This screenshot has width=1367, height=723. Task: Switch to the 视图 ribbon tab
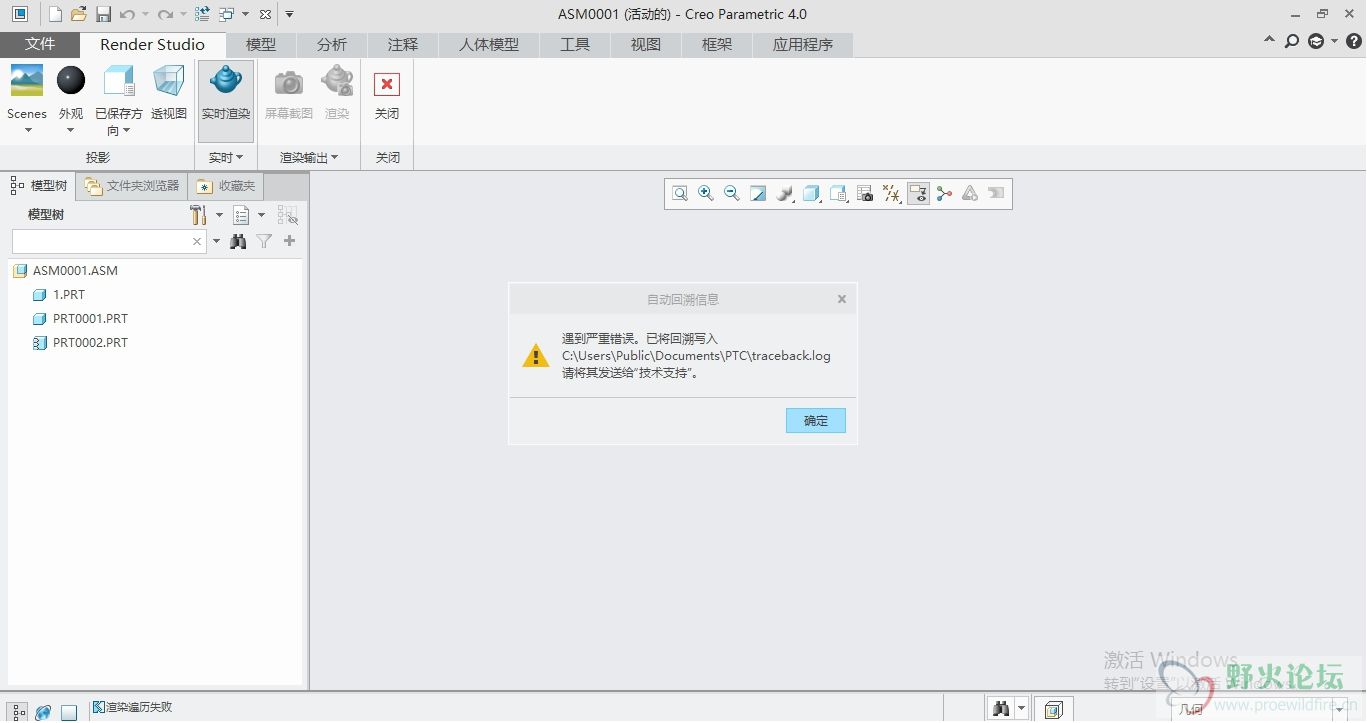coord(646,45)
